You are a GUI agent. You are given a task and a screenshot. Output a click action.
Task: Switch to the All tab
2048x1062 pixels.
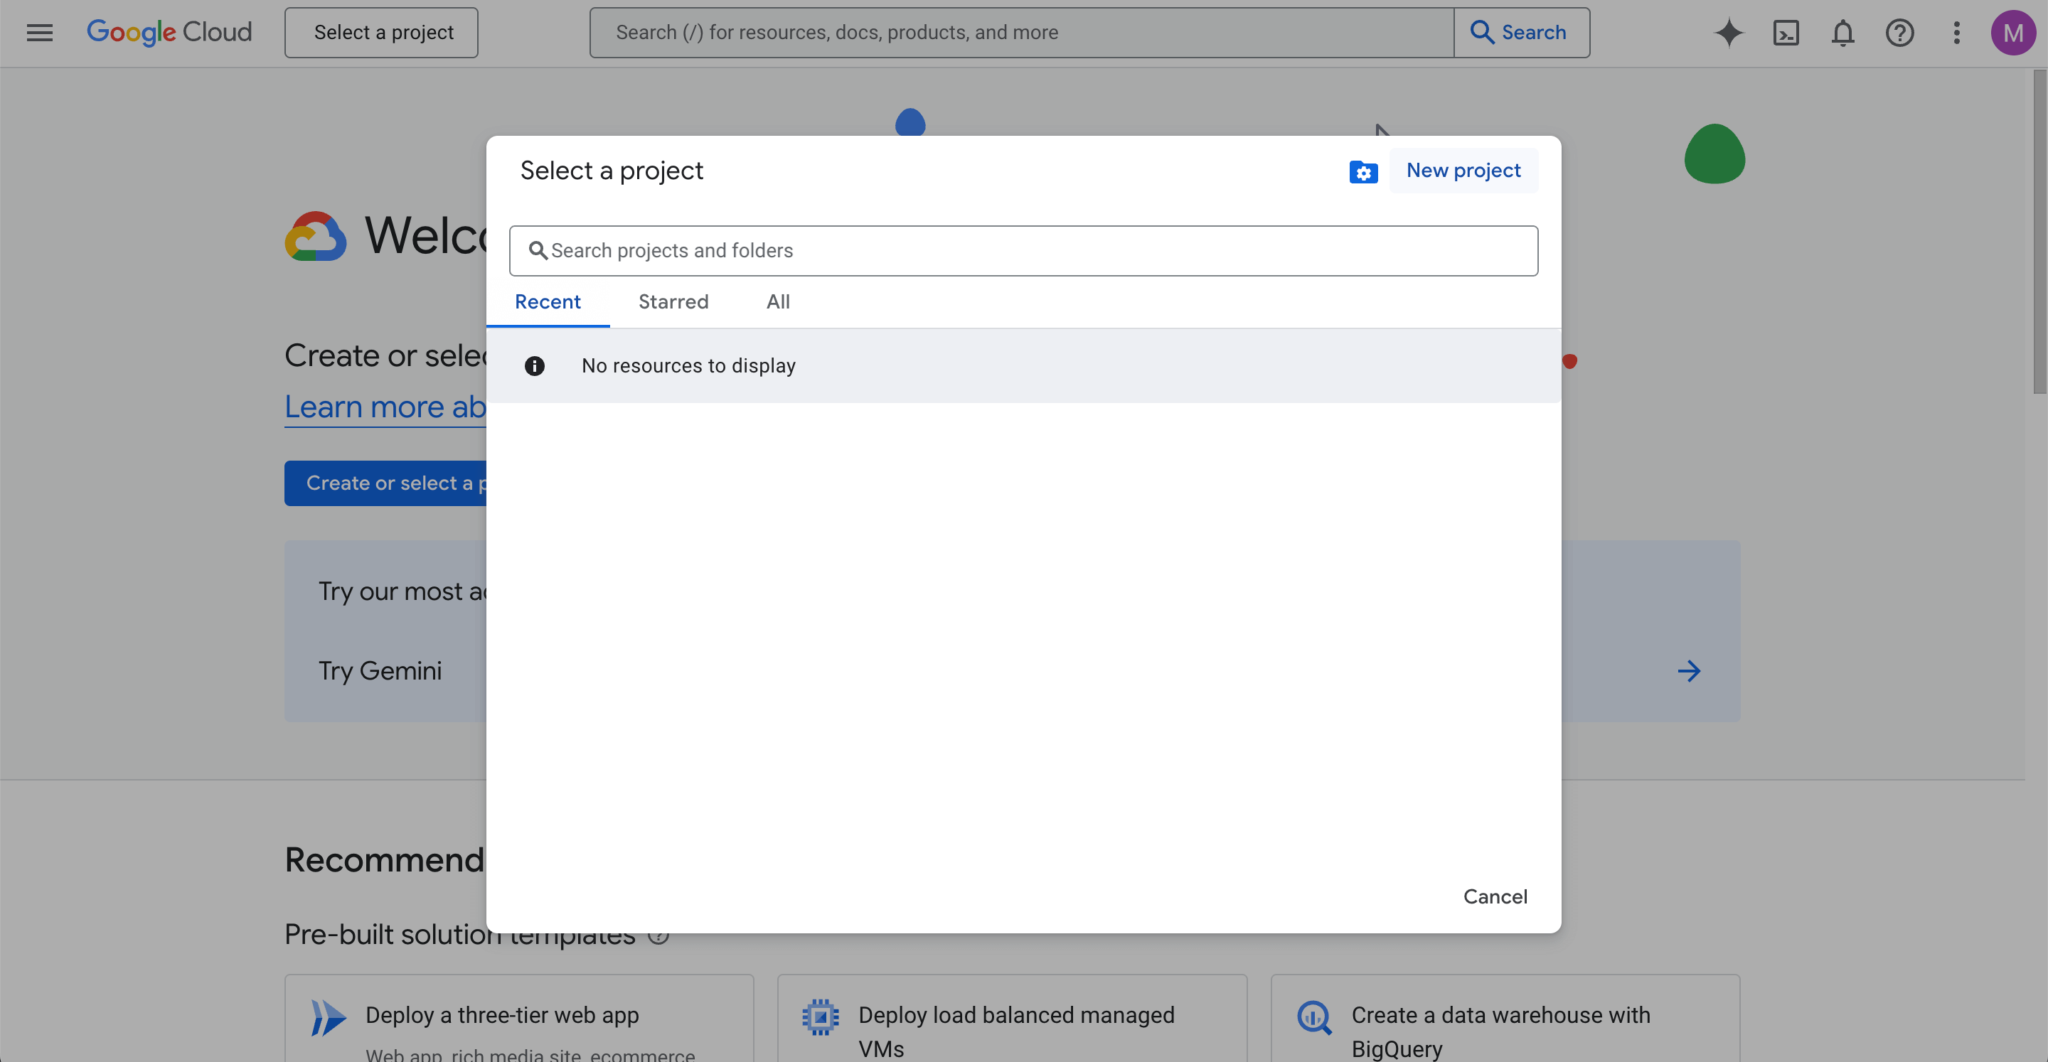pos(778,302)
